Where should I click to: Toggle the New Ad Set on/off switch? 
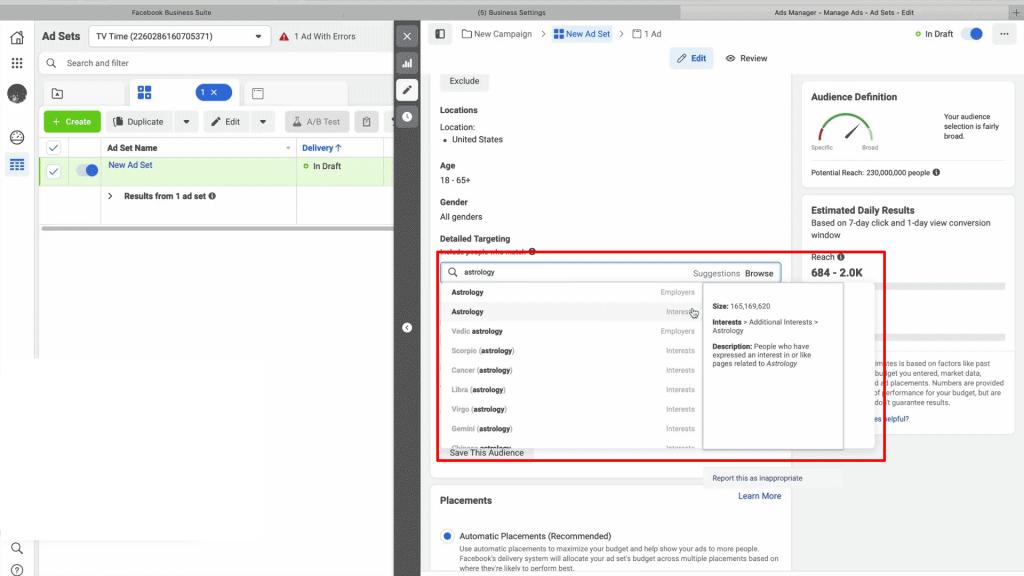(87, 170)
